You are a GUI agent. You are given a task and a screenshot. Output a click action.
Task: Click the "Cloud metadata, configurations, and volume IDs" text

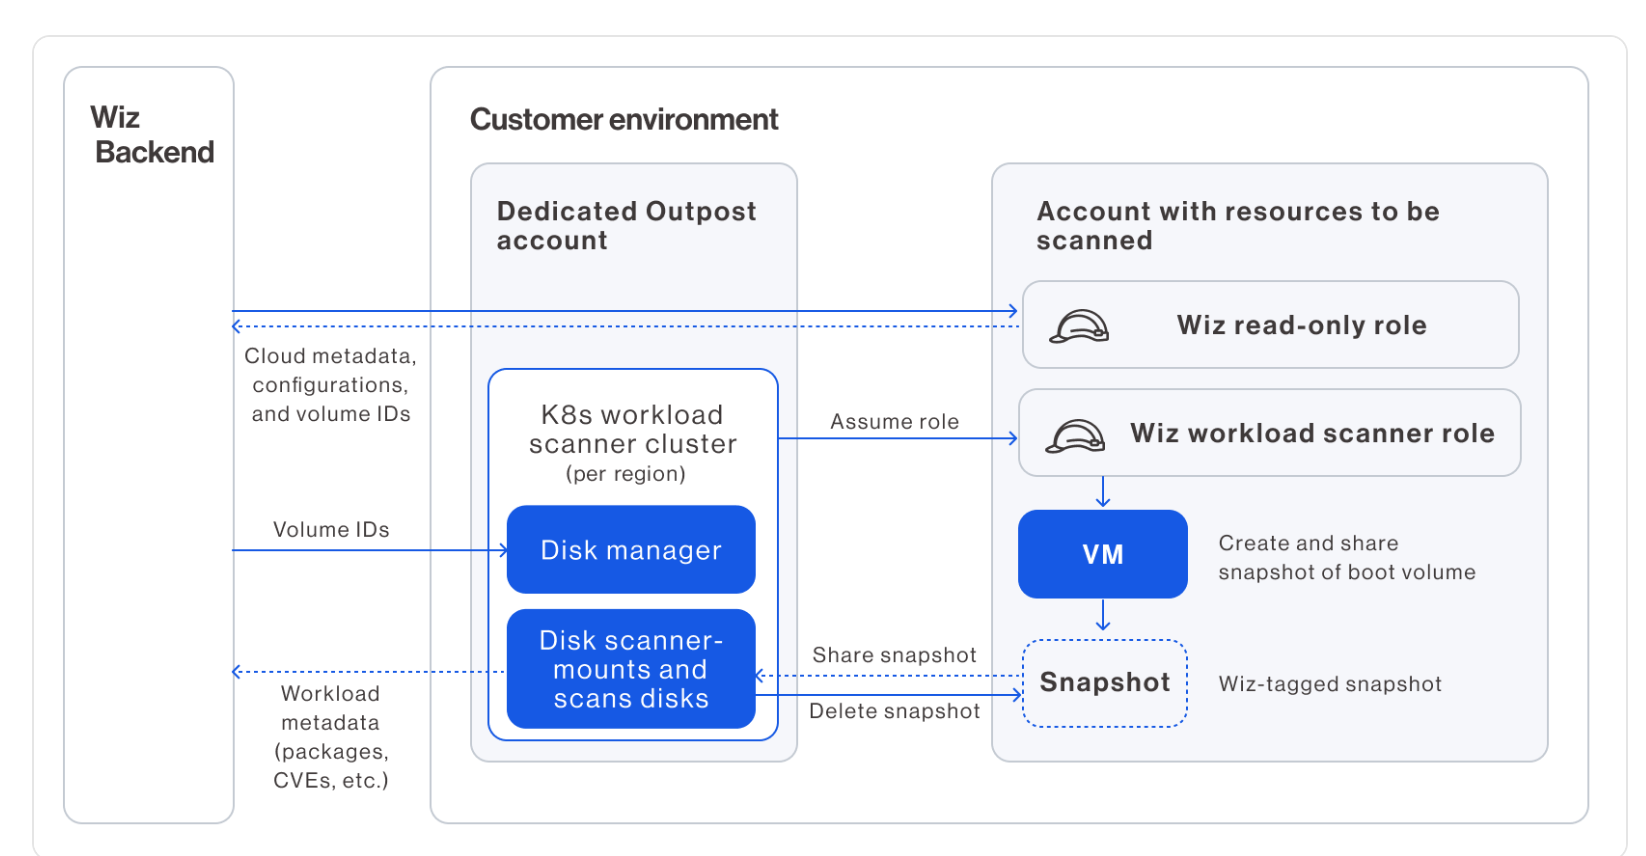pyautogui.click(x=331, y=385)
